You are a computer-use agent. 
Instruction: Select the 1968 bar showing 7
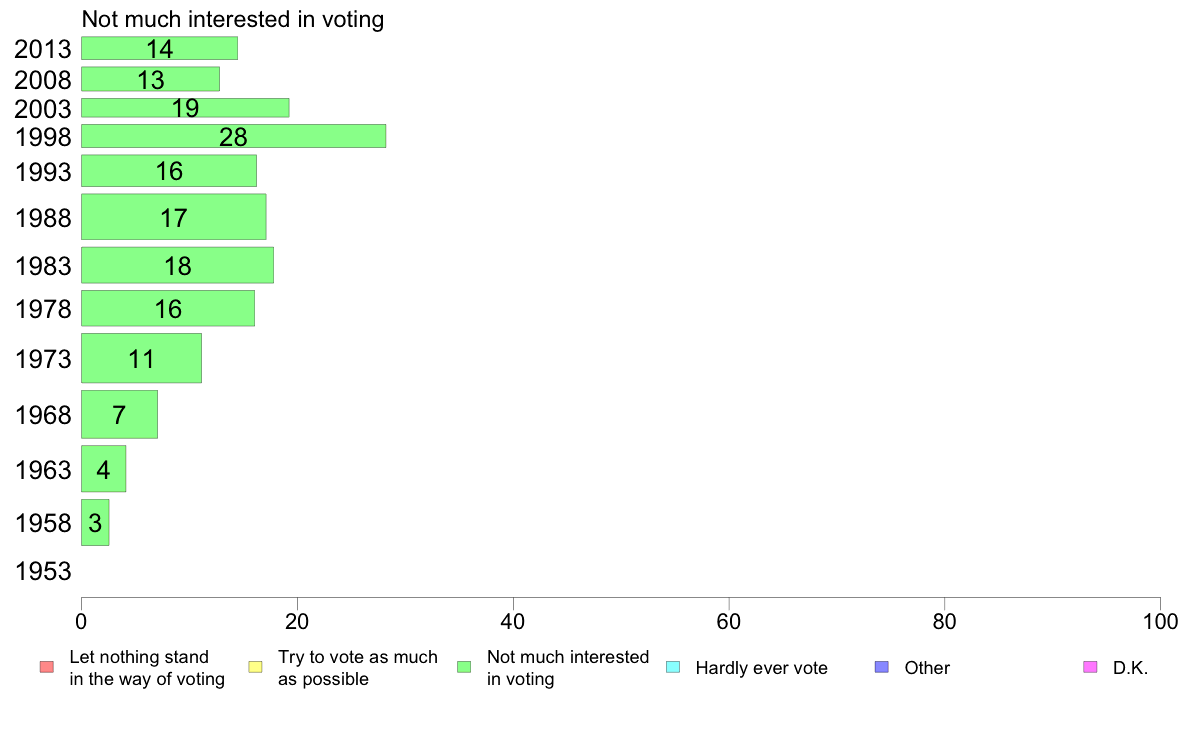coord(119,415)
